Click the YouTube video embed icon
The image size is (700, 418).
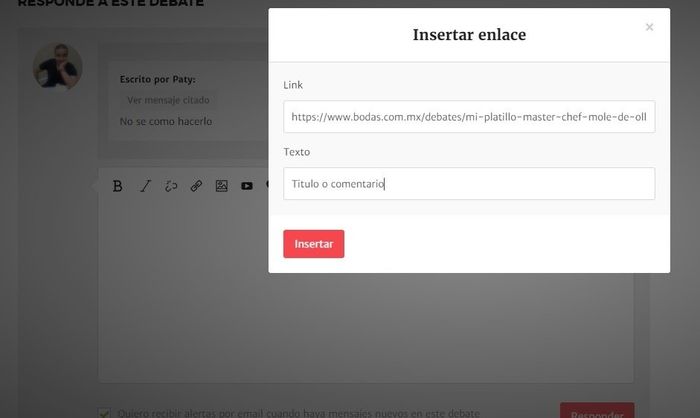tap(247, 186)
